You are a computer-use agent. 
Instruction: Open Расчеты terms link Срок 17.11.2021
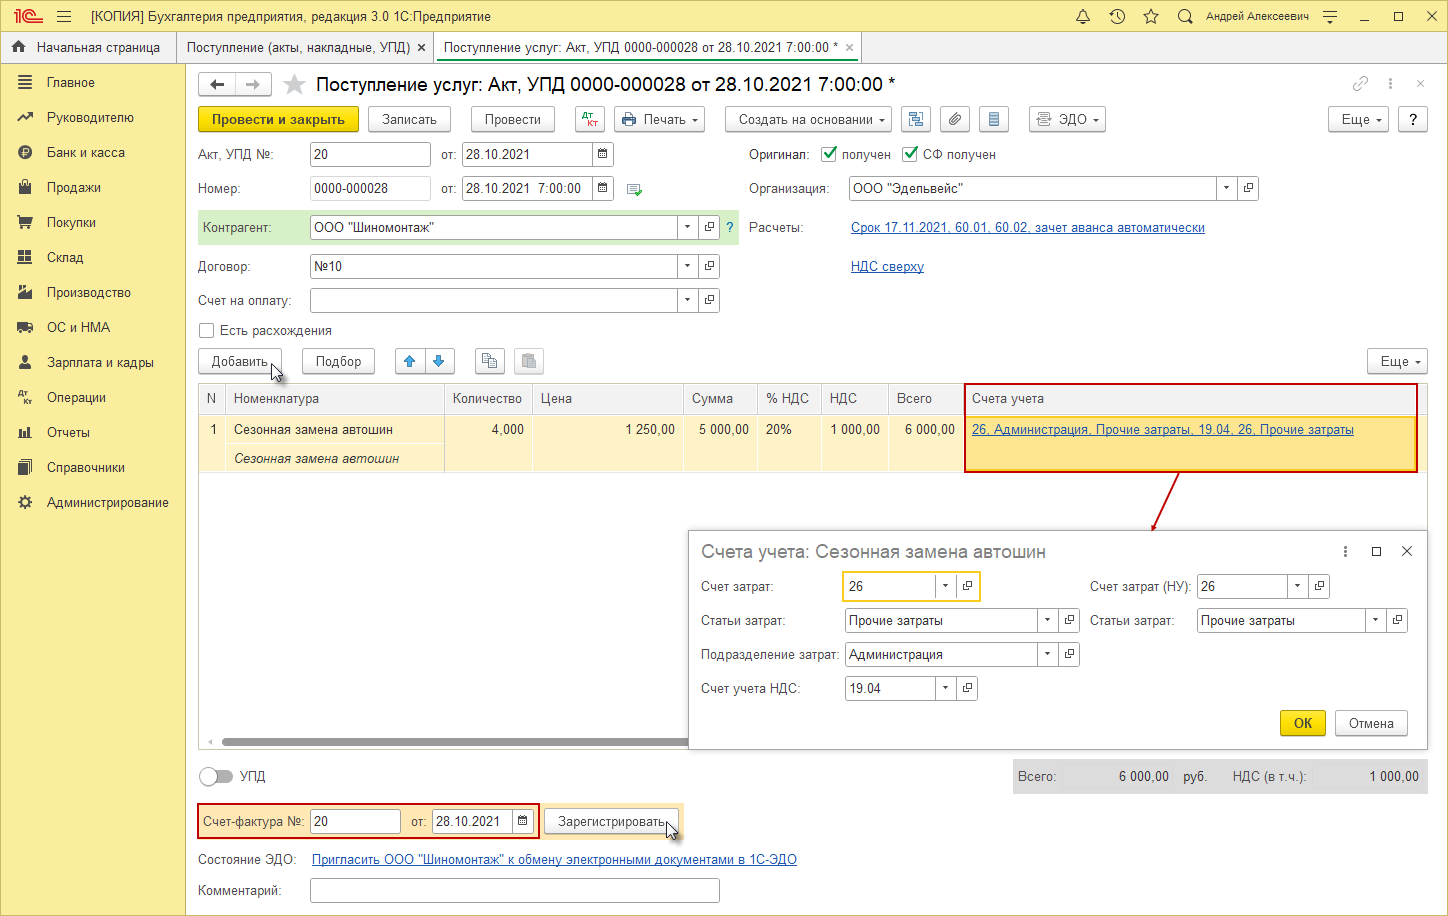pos(1028,227)
